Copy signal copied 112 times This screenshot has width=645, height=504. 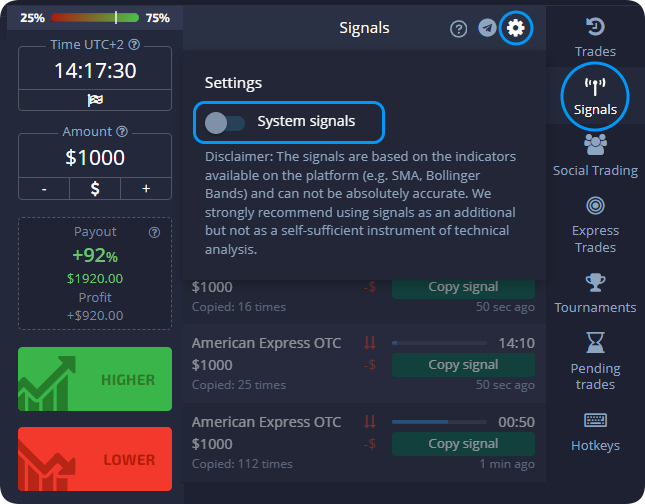pos(463,444)
